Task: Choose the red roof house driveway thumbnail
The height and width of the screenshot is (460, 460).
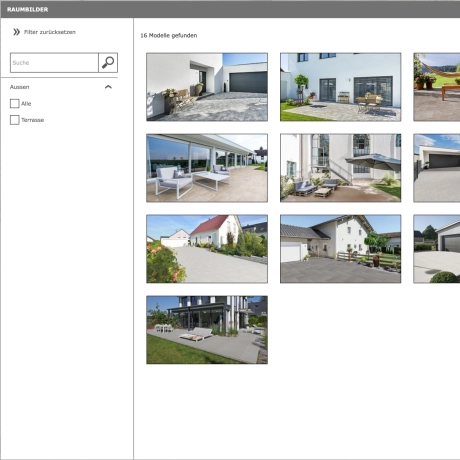Action: [x=207, y=249]
